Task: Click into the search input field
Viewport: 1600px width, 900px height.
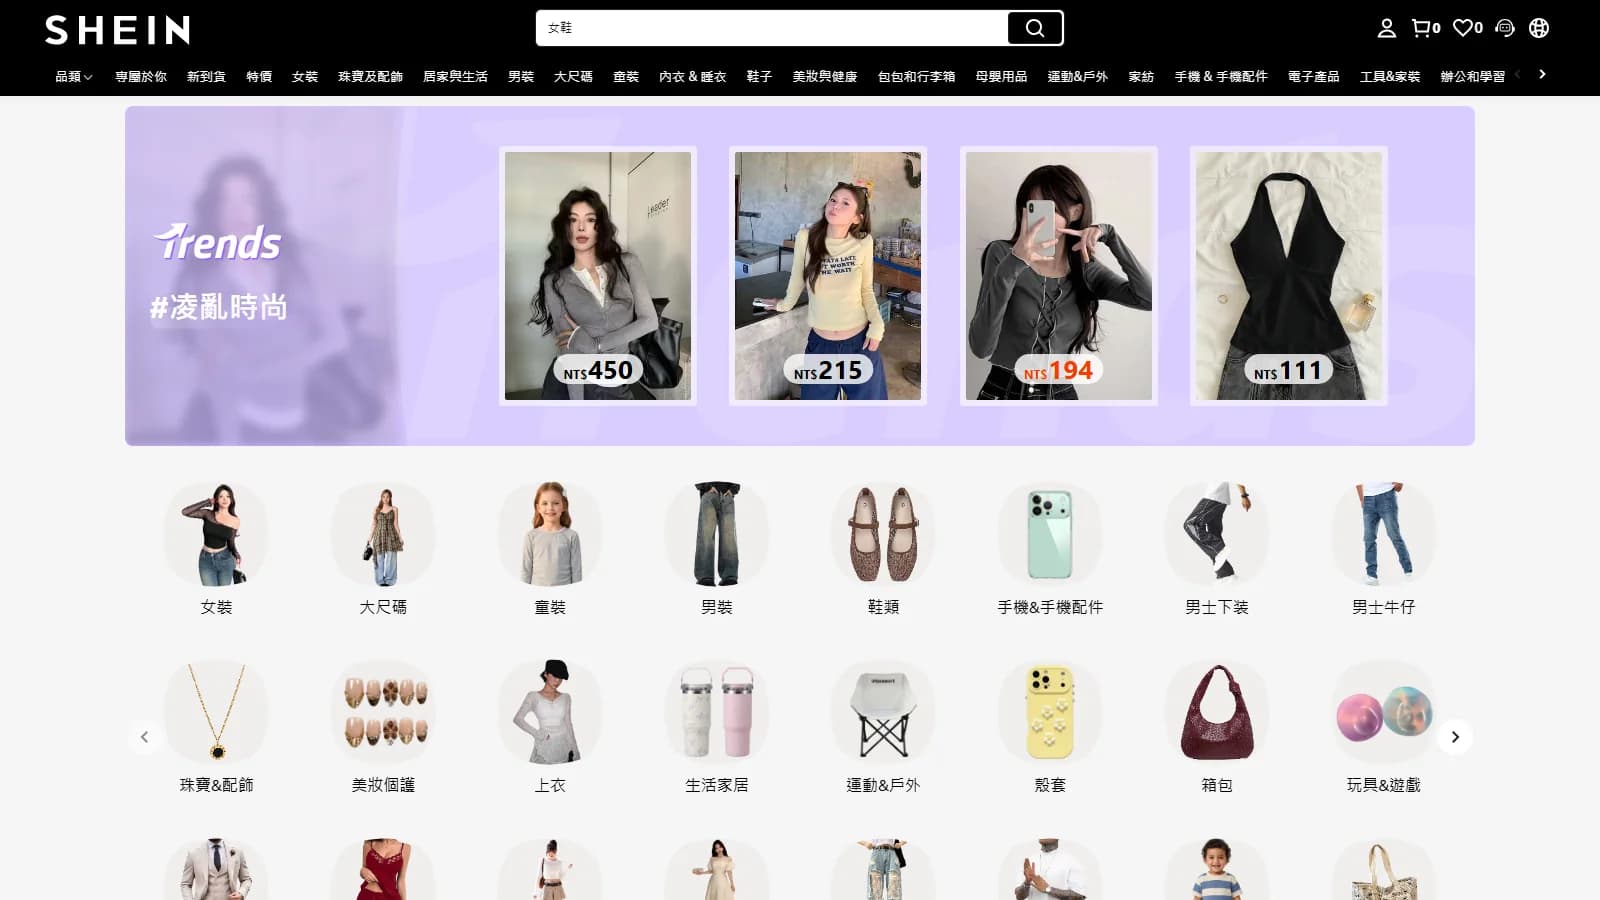Action: 772,28
